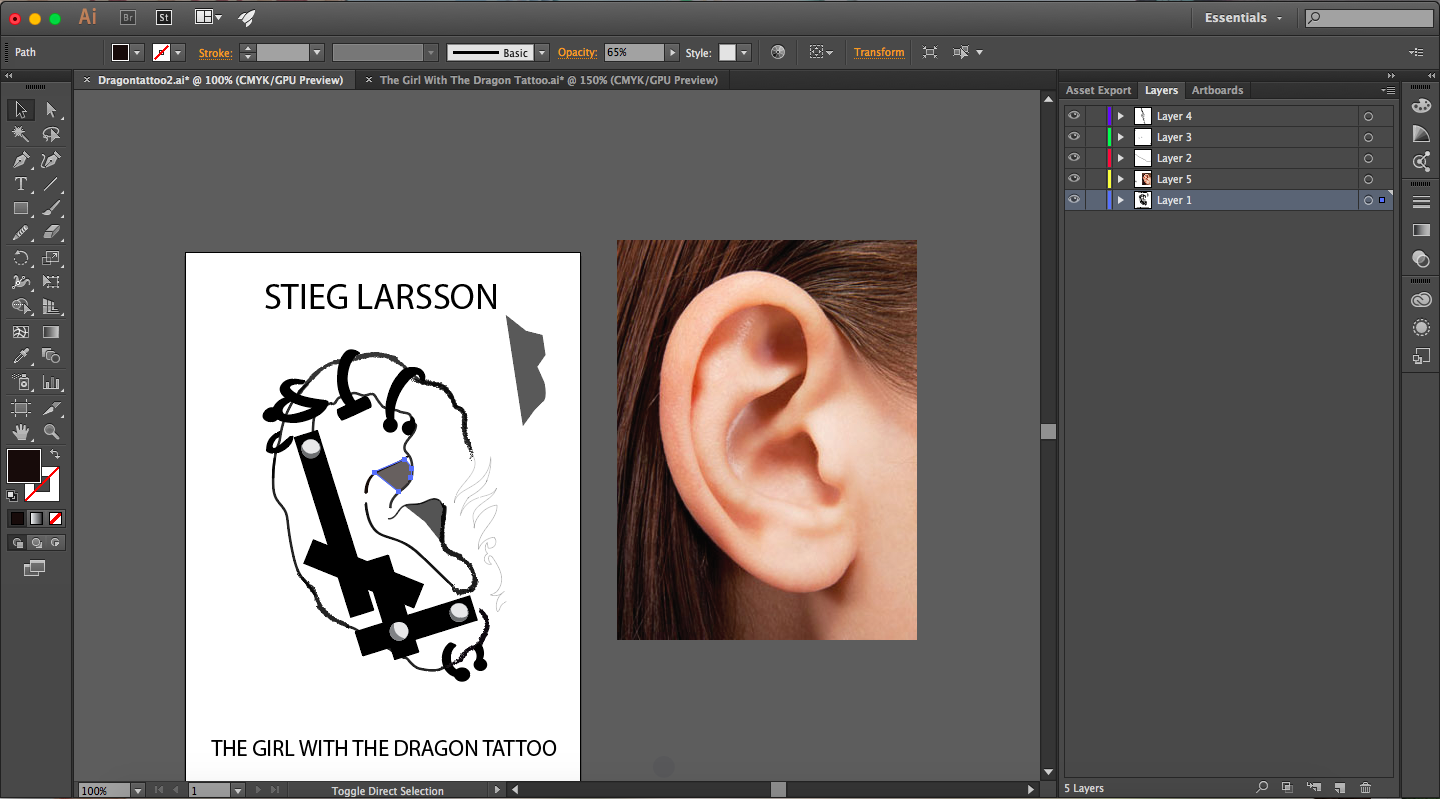Screen dimensions: 1440x799
Task: Select the Curvature tool
Action: [x=51, y=160]
